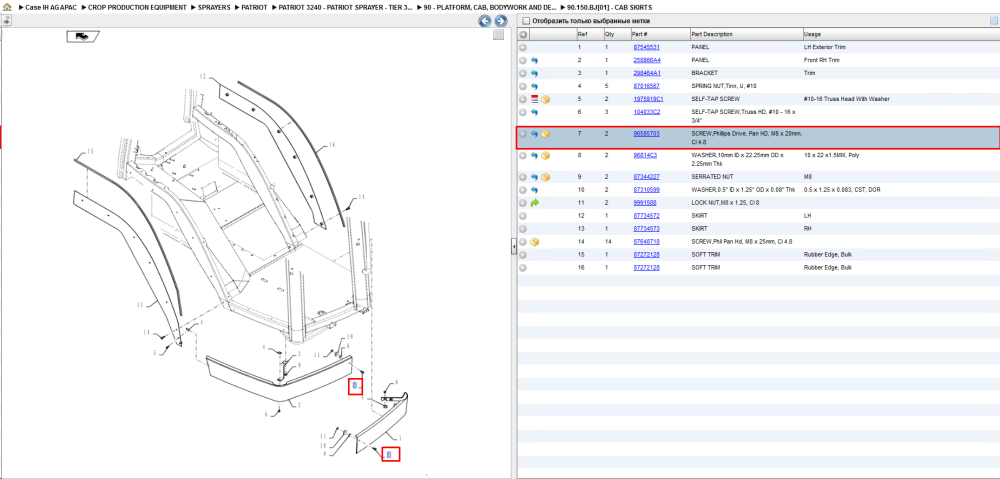Click the package box icon on the Ref 7 row
This screenshot has width=1000, height=479.
(x=545, y=135)
